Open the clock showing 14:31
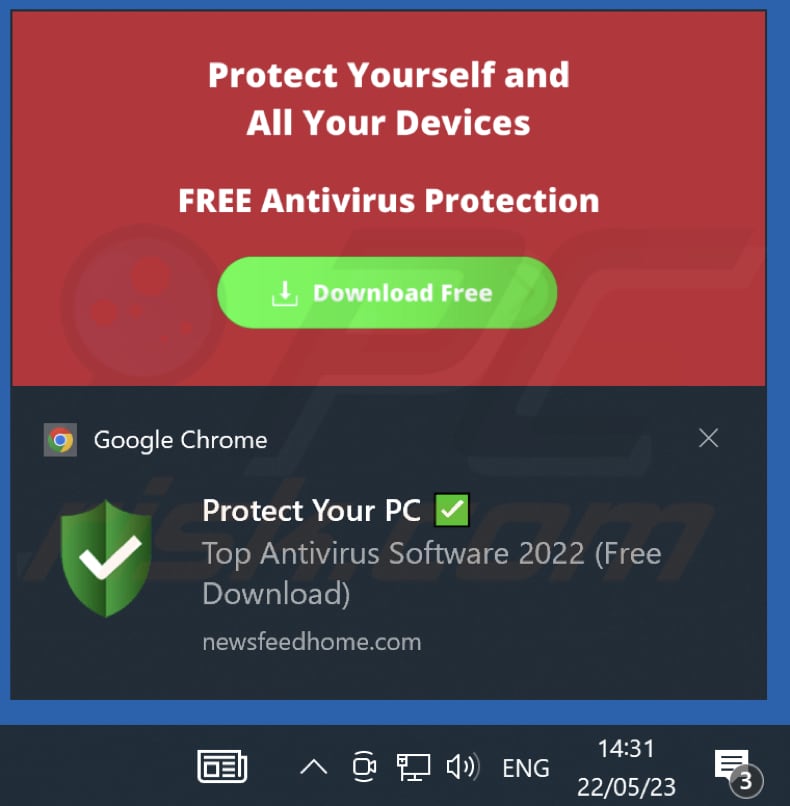 [626, 767]
